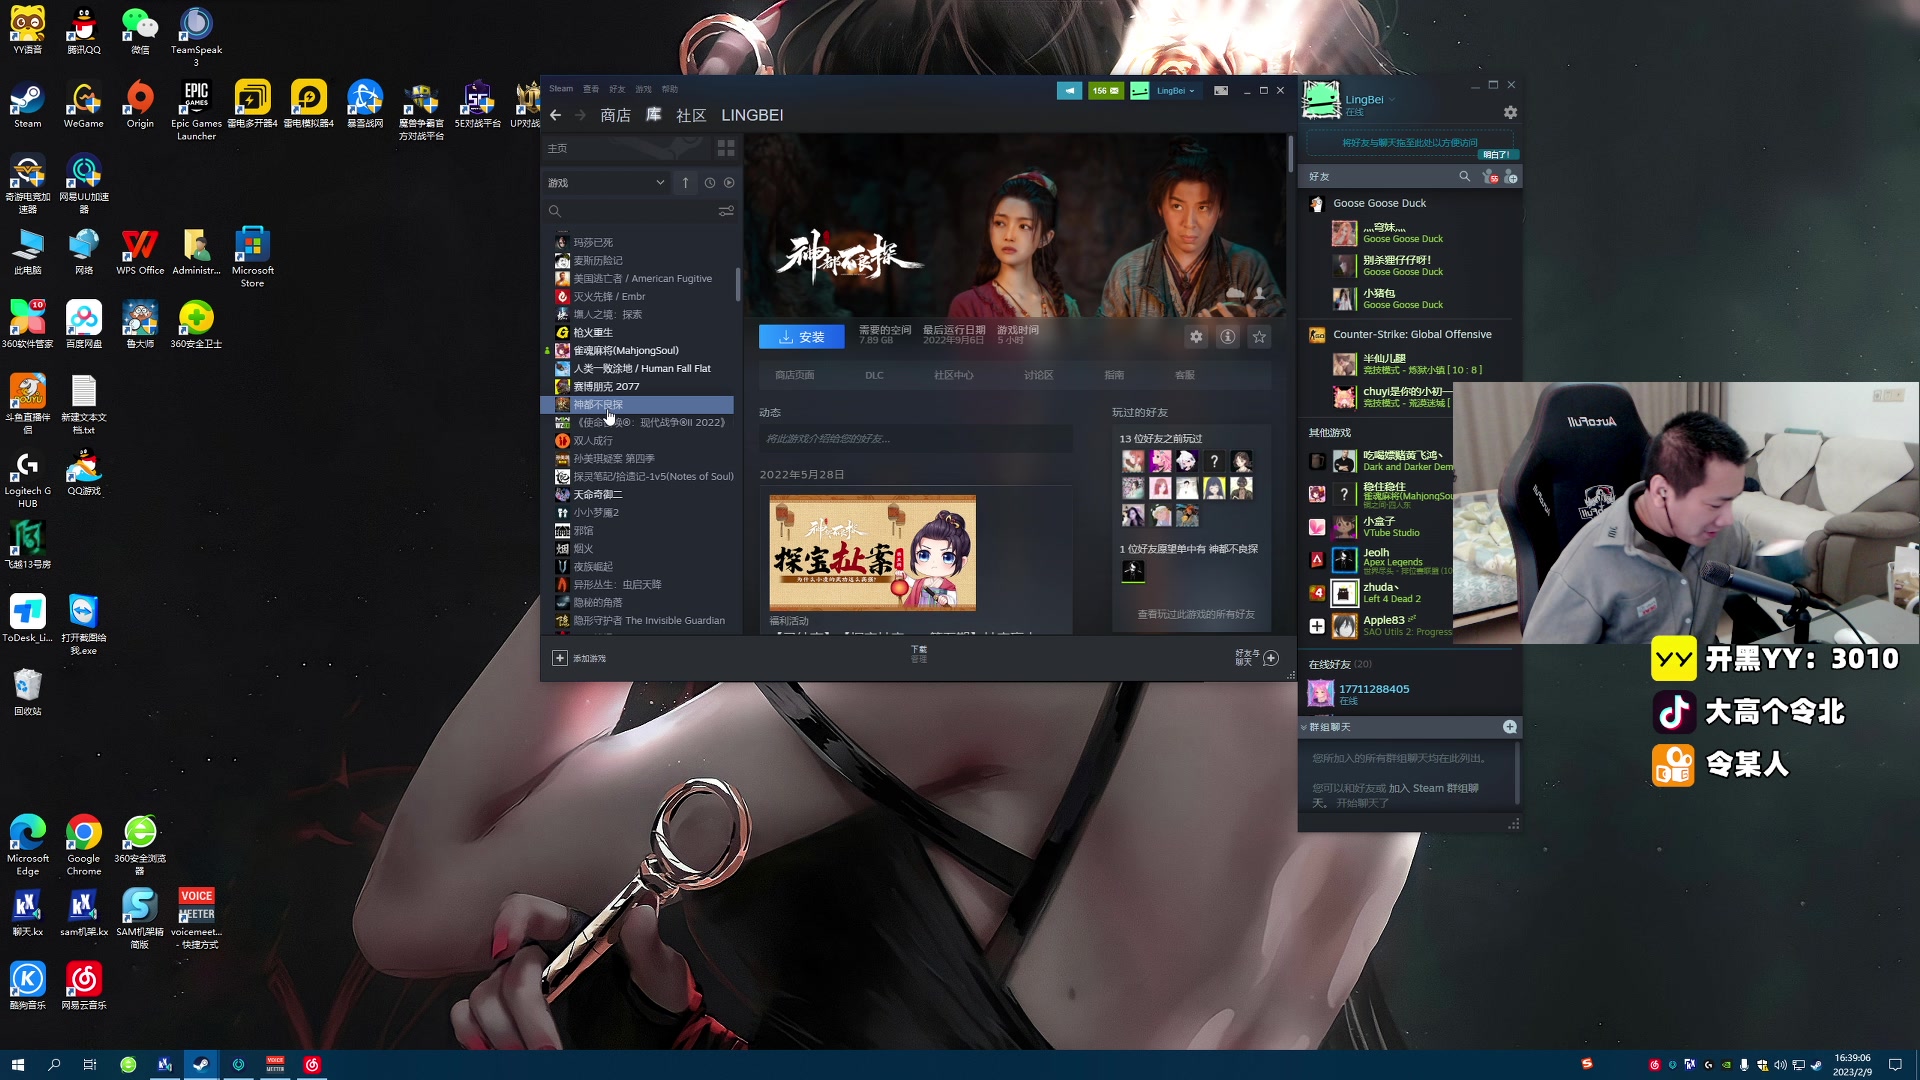The image size is (1920, 1080).
Task: Open the 游戏 library category dropdown
Action: coord(606,183)
